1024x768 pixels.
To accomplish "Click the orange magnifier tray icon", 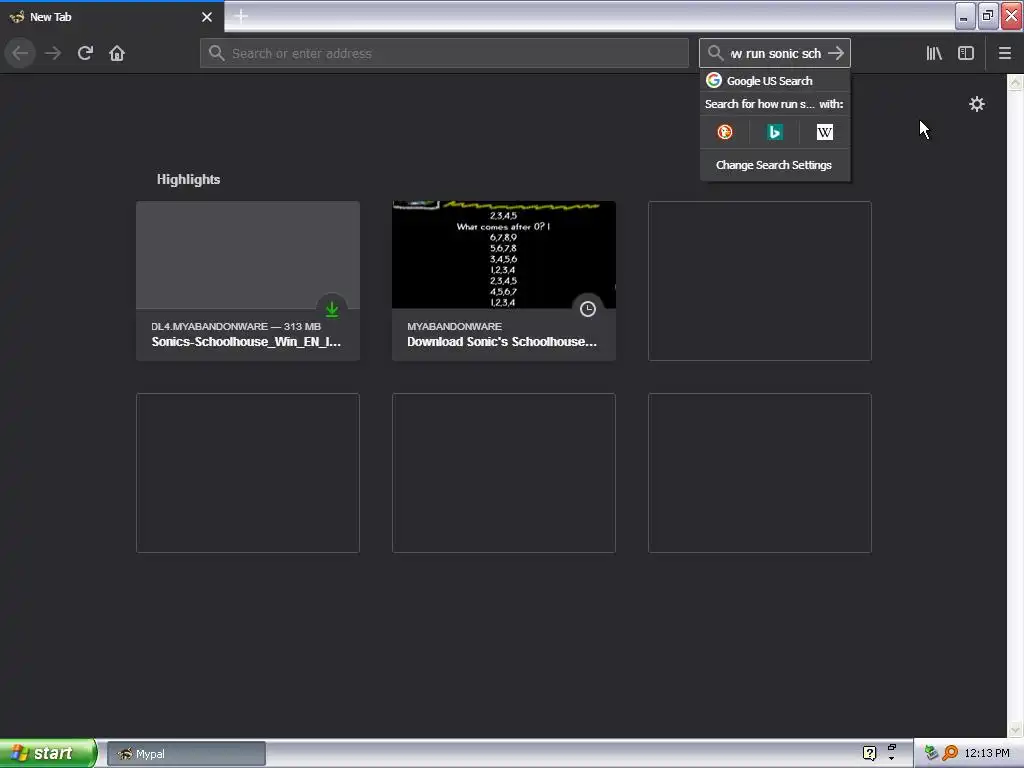I will [950, 753].
